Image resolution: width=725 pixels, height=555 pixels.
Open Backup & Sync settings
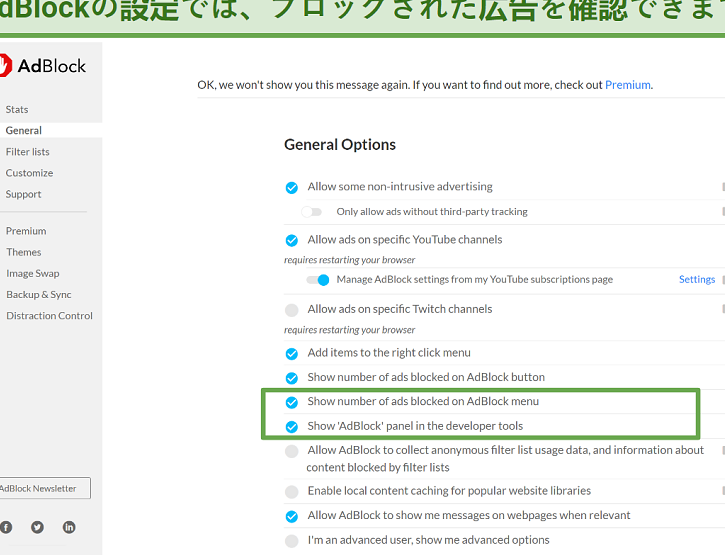tap(39, 295)
